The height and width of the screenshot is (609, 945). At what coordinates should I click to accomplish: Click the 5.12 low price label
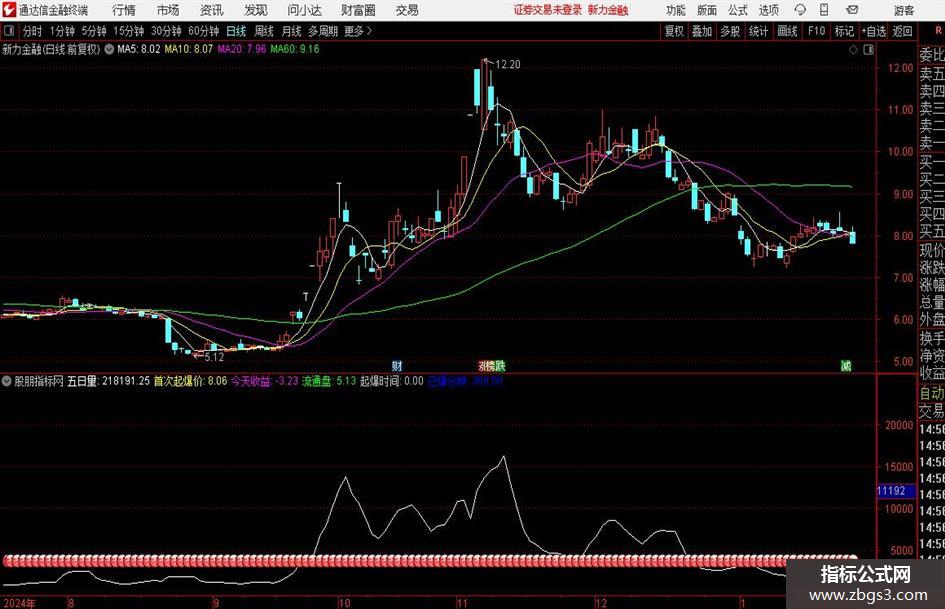pyautogui.click(x=214, y=357)
